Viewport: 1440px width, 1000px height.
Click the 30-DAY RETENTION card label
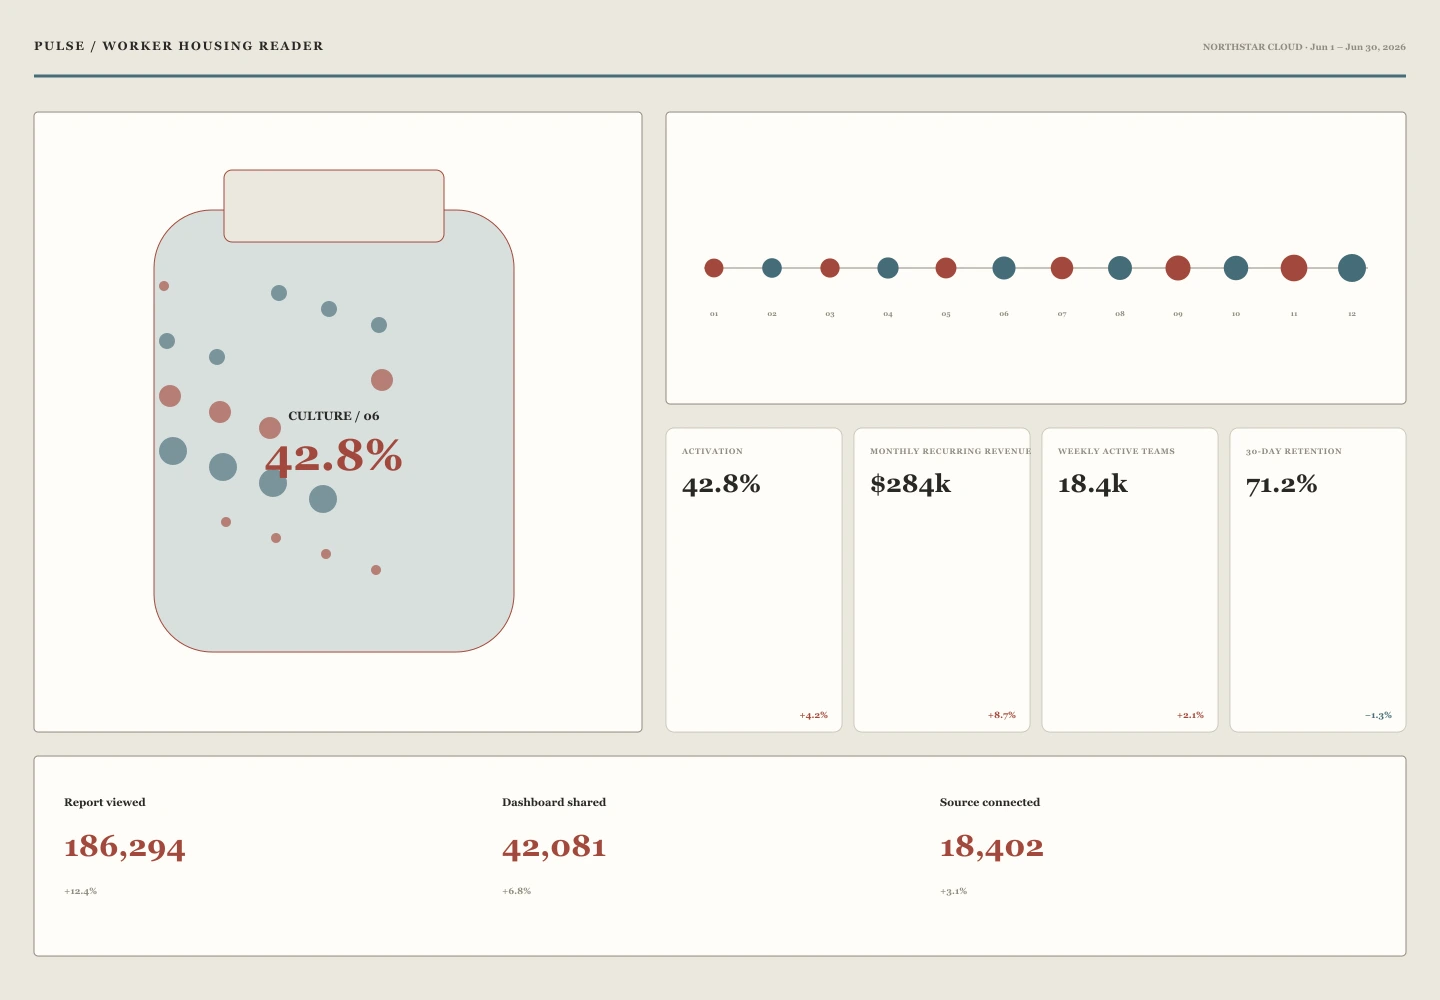1294,451
